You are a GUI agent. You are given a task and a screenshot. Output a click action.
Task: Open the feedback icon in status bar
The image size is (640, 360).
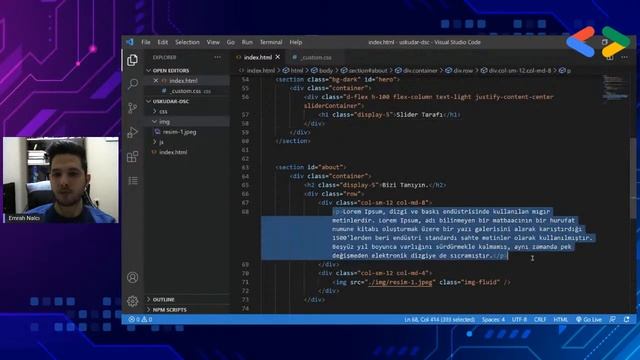613,320
